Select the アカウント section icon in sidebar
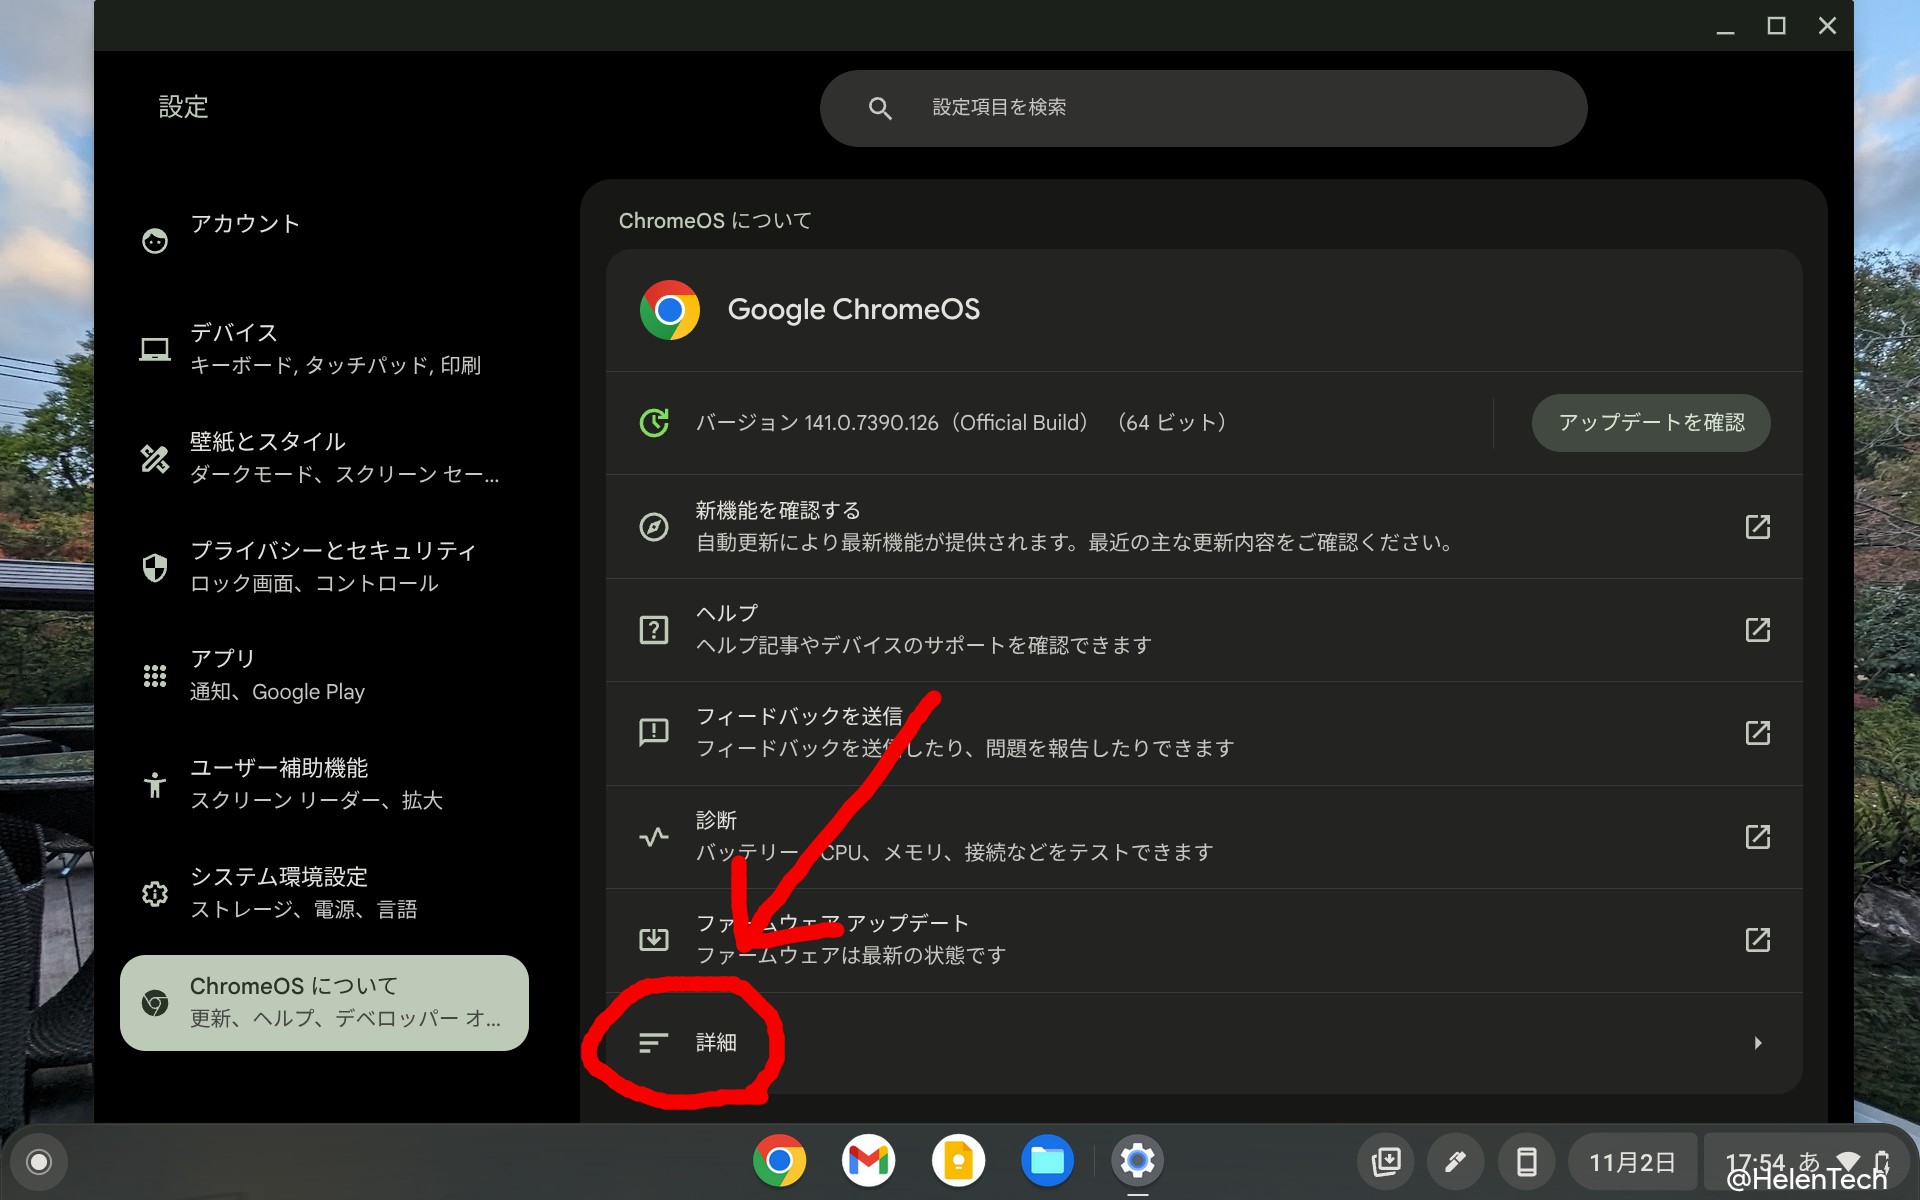 click(155, 239)
